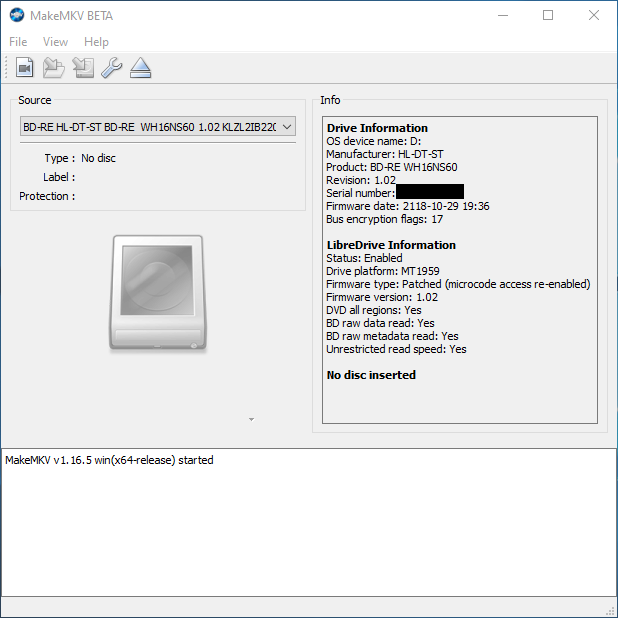This screenshot has width=618, height=618.
Task: Click 'Manufacturer: HL-DT-ST' line
Action: point(385,154)
